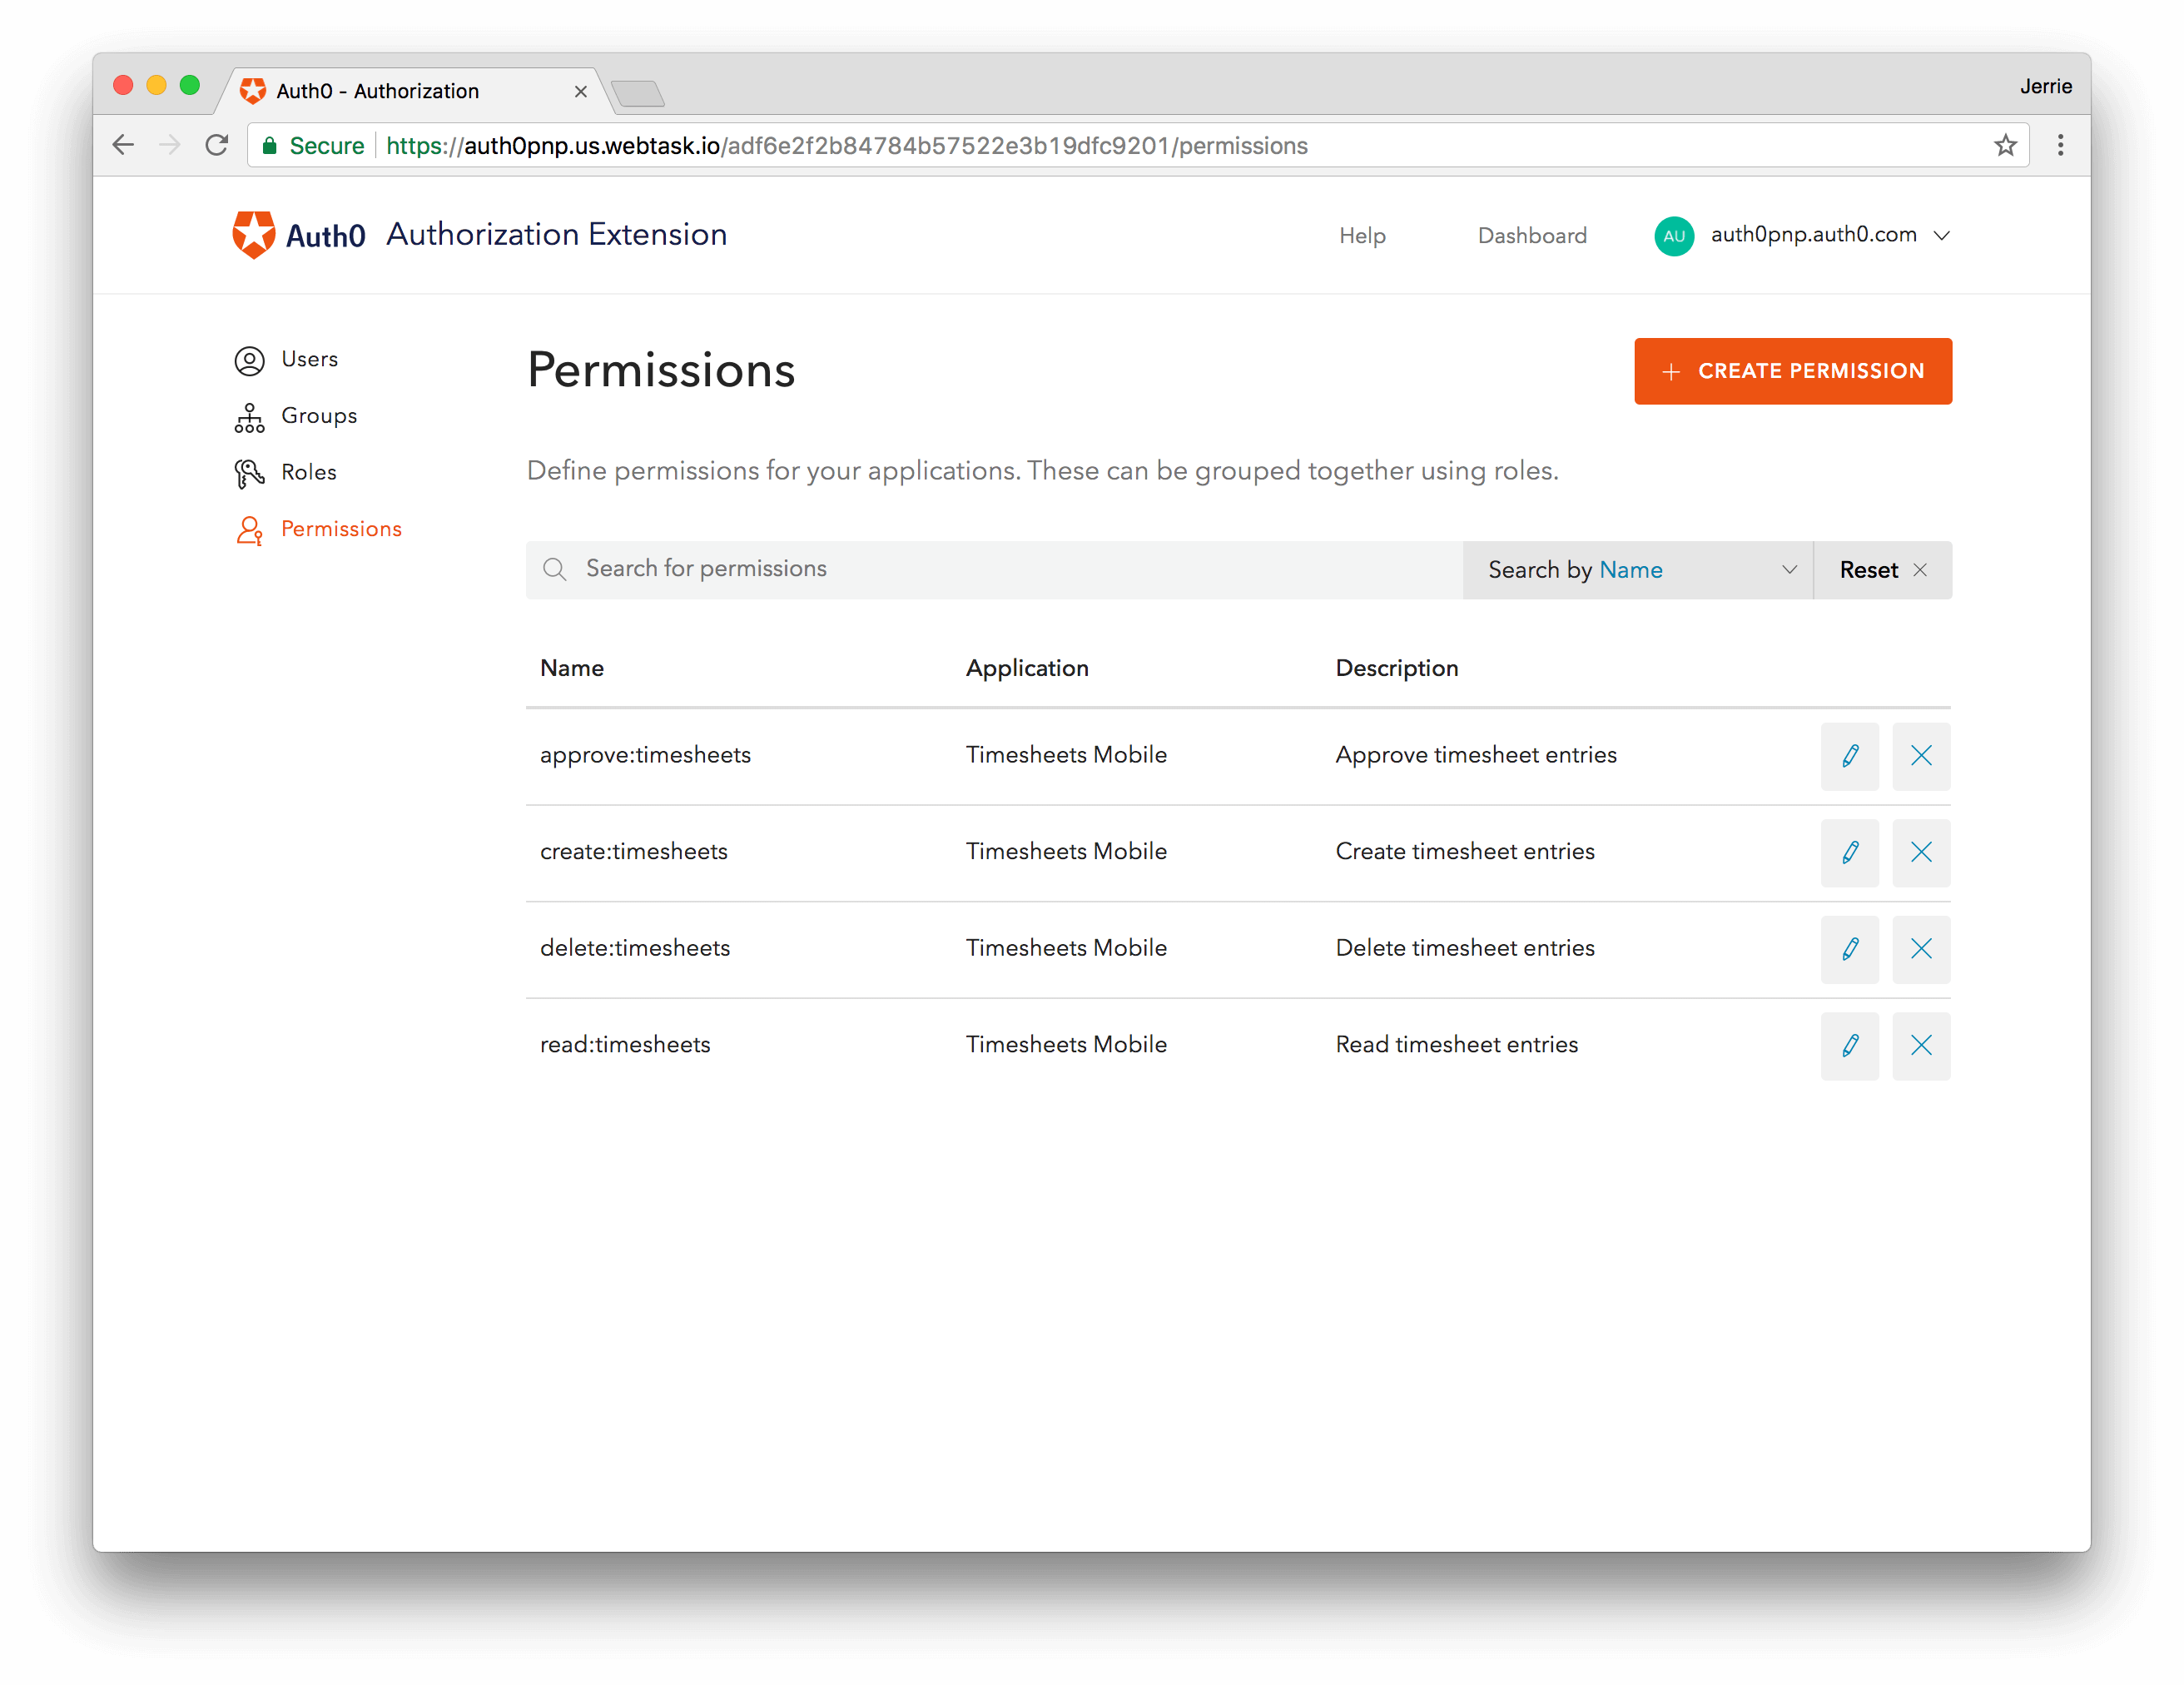Screen dimensions: 2184x1685
Task: Click the green Secure padlock icon
Action: coord(269,146)
